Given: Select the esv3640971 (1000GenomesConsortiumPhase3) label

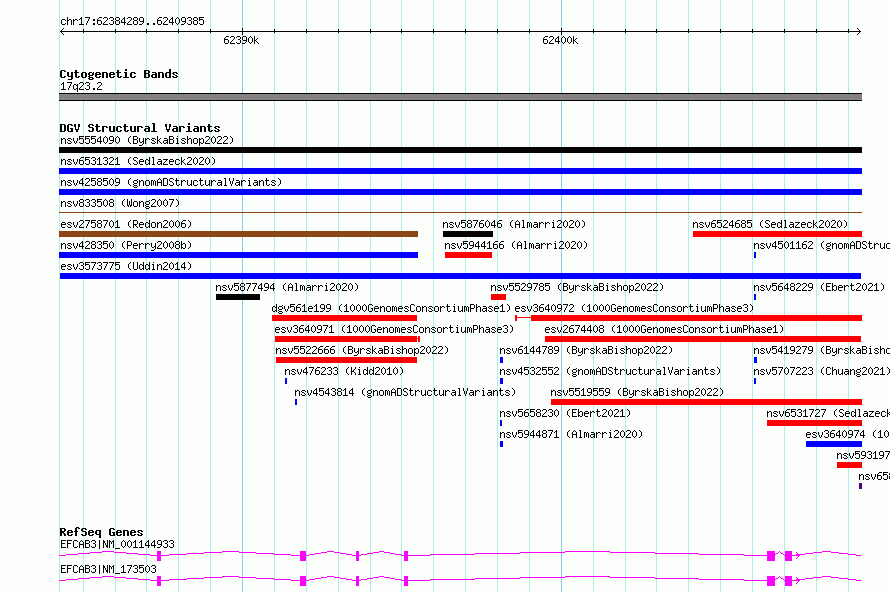Looking at the screenshot, I should [x=394, y=329].
